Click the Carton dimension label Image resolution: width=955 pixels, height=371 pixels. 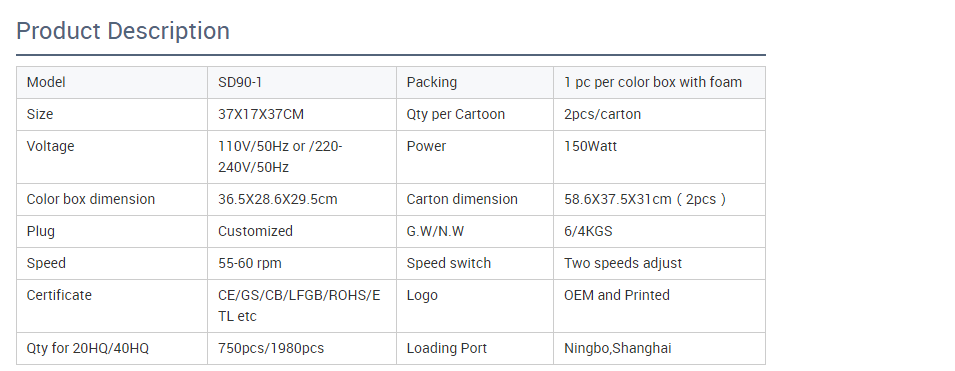click(462, 199)
